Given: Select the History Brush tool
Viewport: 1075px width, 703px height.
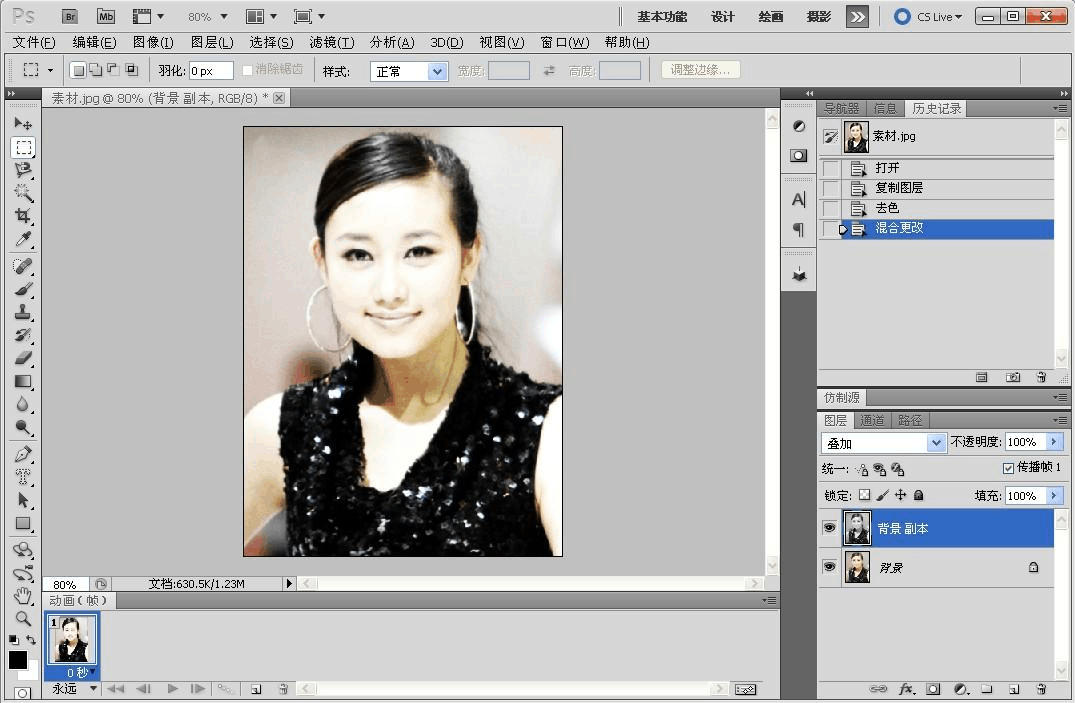Looking at the screenshot, I should click(23, 335).
